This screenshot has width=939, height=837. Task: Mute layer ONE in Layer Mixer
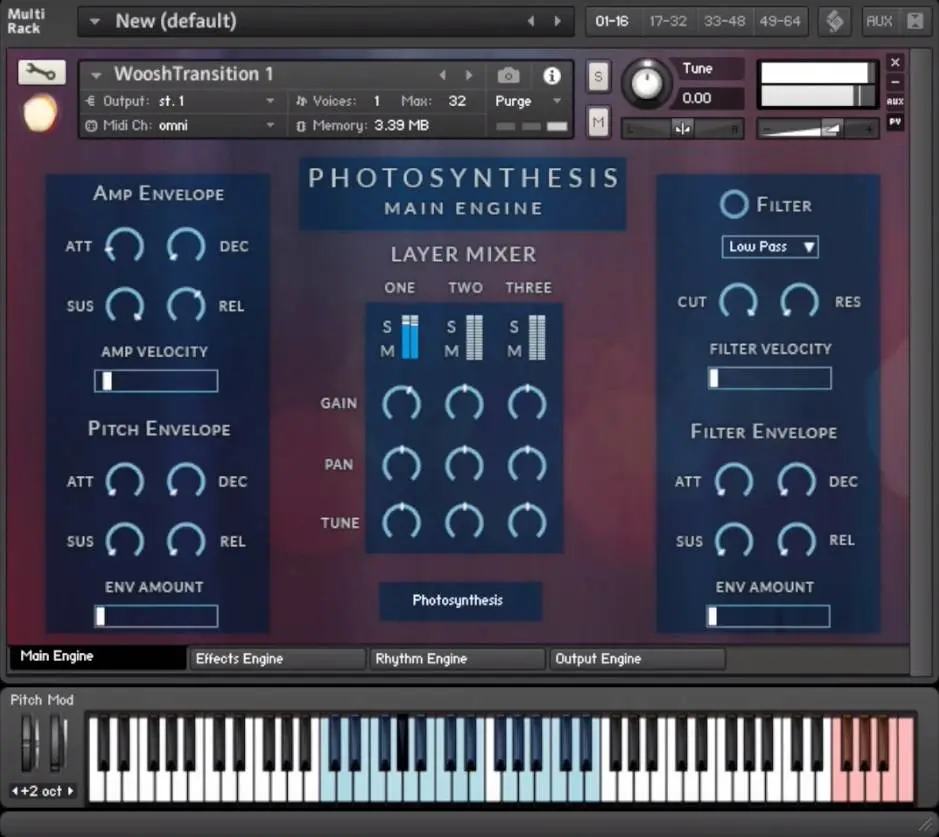point(387,351)
